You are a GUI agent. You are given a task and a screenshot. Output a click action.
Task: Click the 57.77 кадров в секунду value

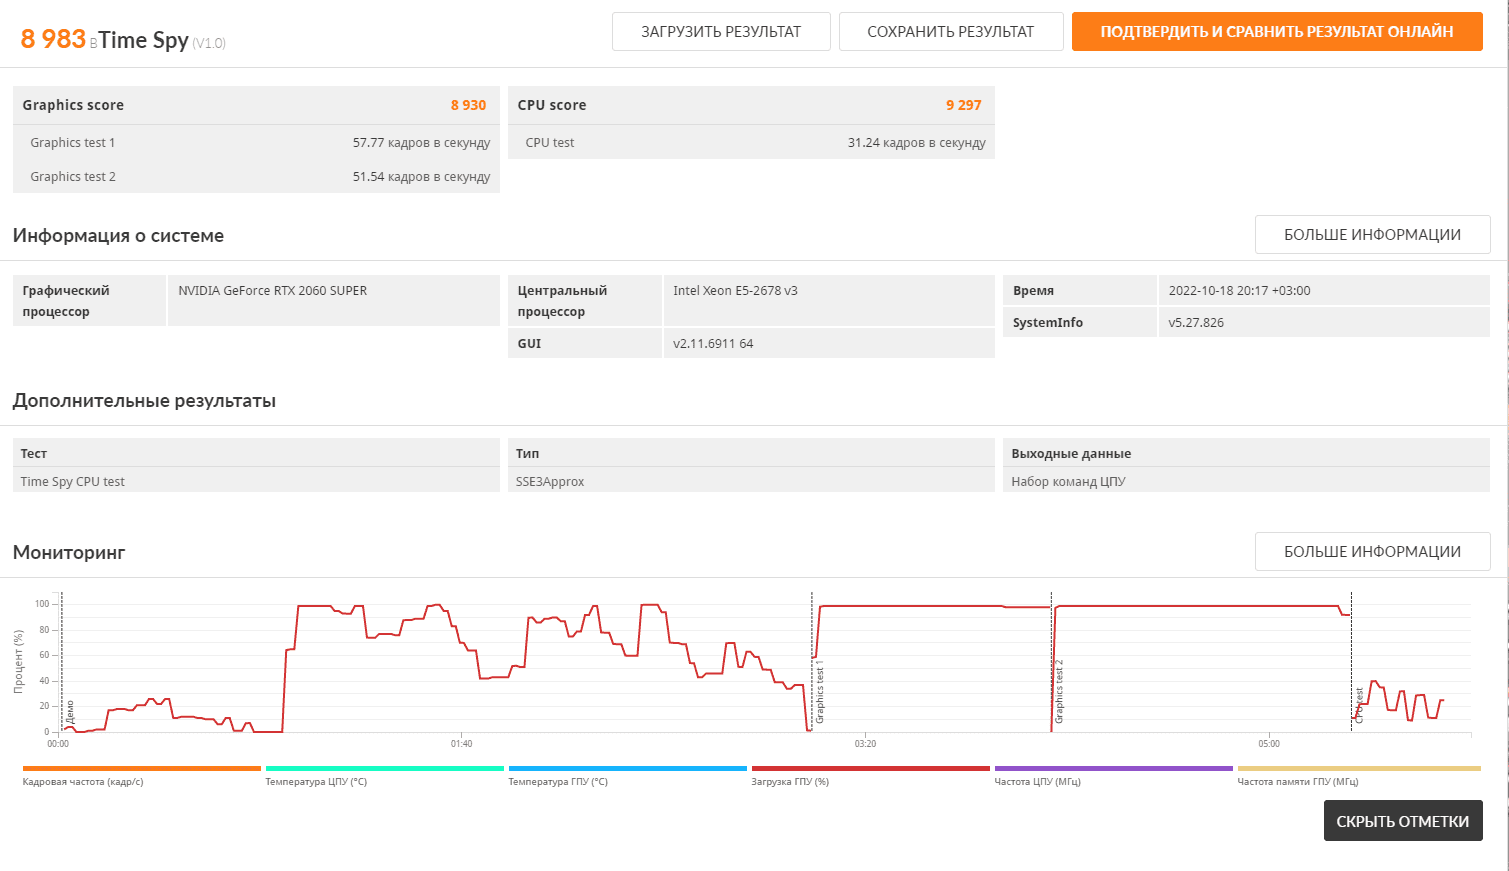[421, 143]
